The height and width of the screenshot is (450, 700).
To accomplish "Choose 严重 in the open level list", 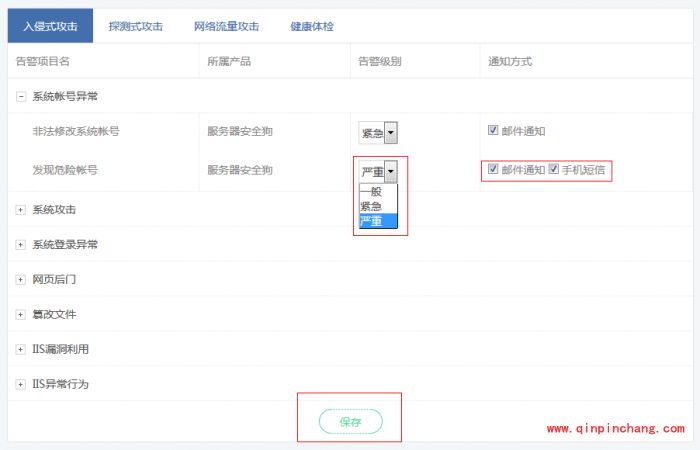I will [x=378, y=221].
